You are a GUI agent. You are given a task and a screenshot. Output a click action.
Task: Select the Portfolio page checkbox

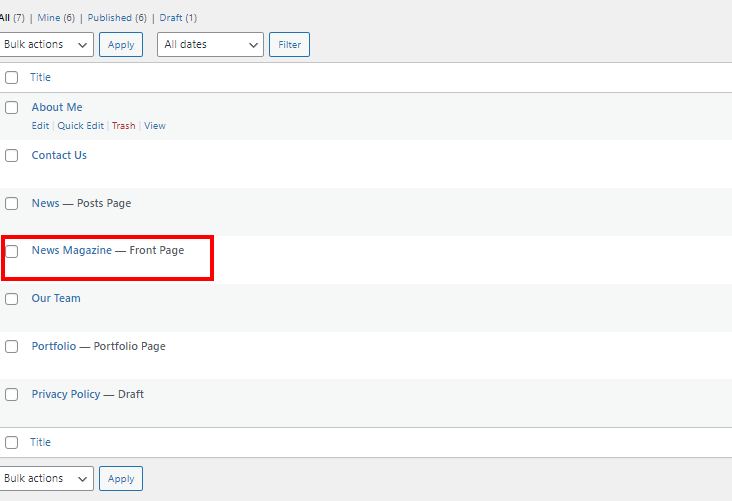(11, 346)
